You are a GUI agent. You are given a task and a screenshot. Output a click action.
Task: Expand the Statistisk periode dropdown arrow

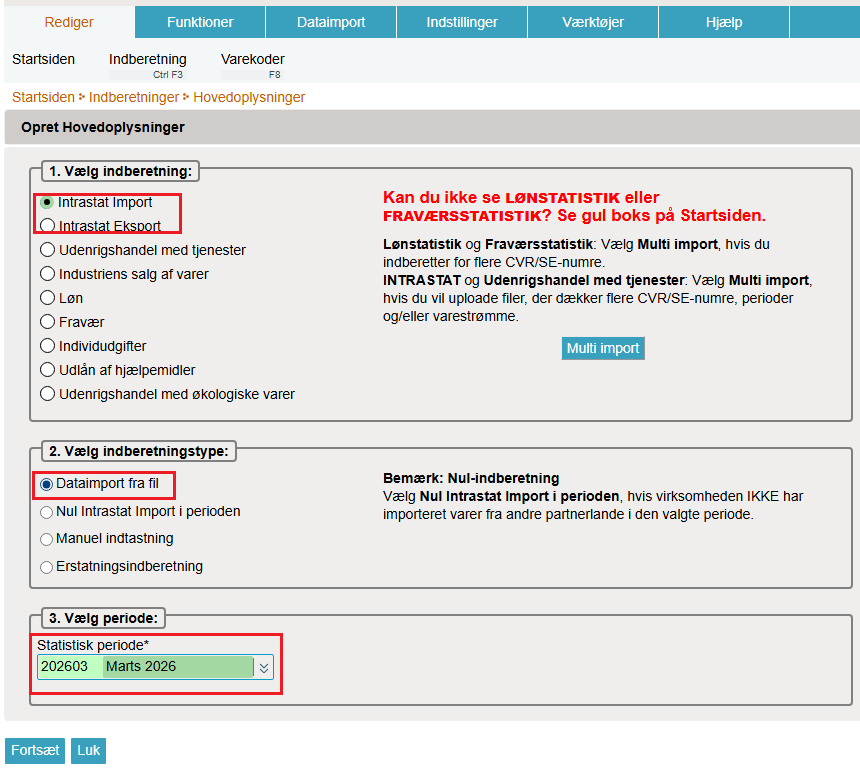point(264,667)
